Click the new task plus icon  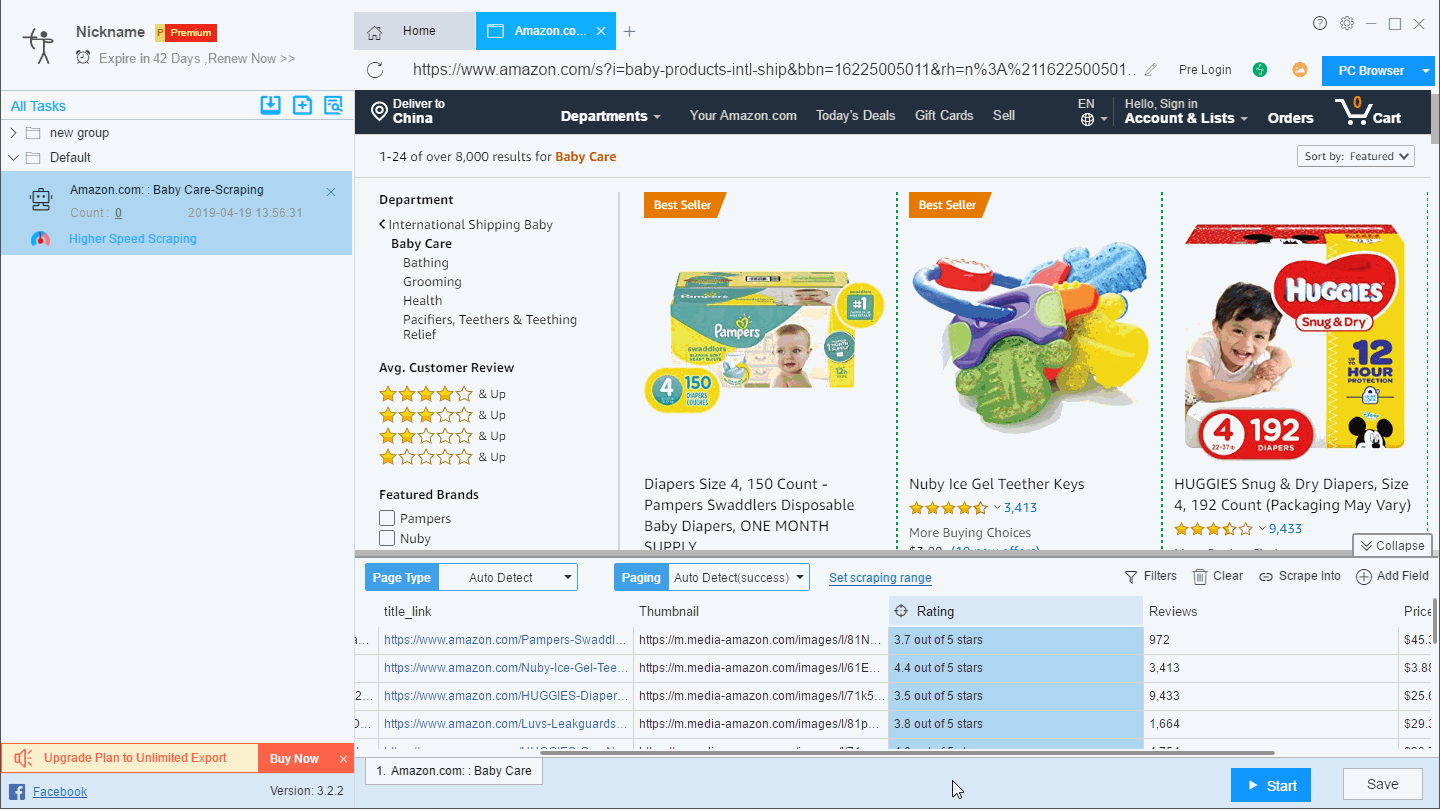(302, 105)
